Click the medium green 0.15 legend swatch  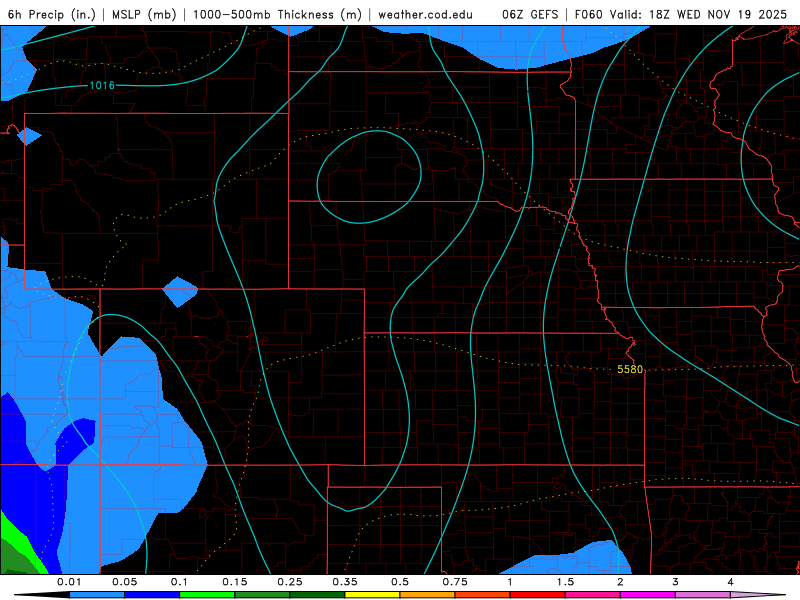click(x=262, y=595)
